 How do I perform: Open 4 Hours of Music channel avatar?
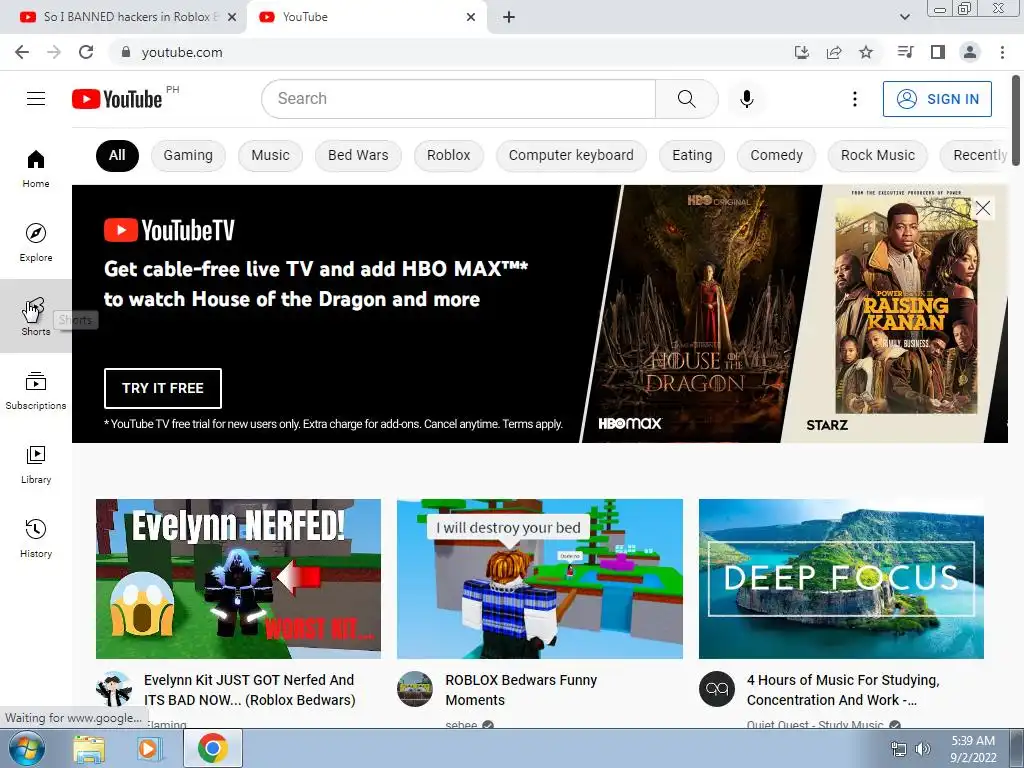[716, 689]
